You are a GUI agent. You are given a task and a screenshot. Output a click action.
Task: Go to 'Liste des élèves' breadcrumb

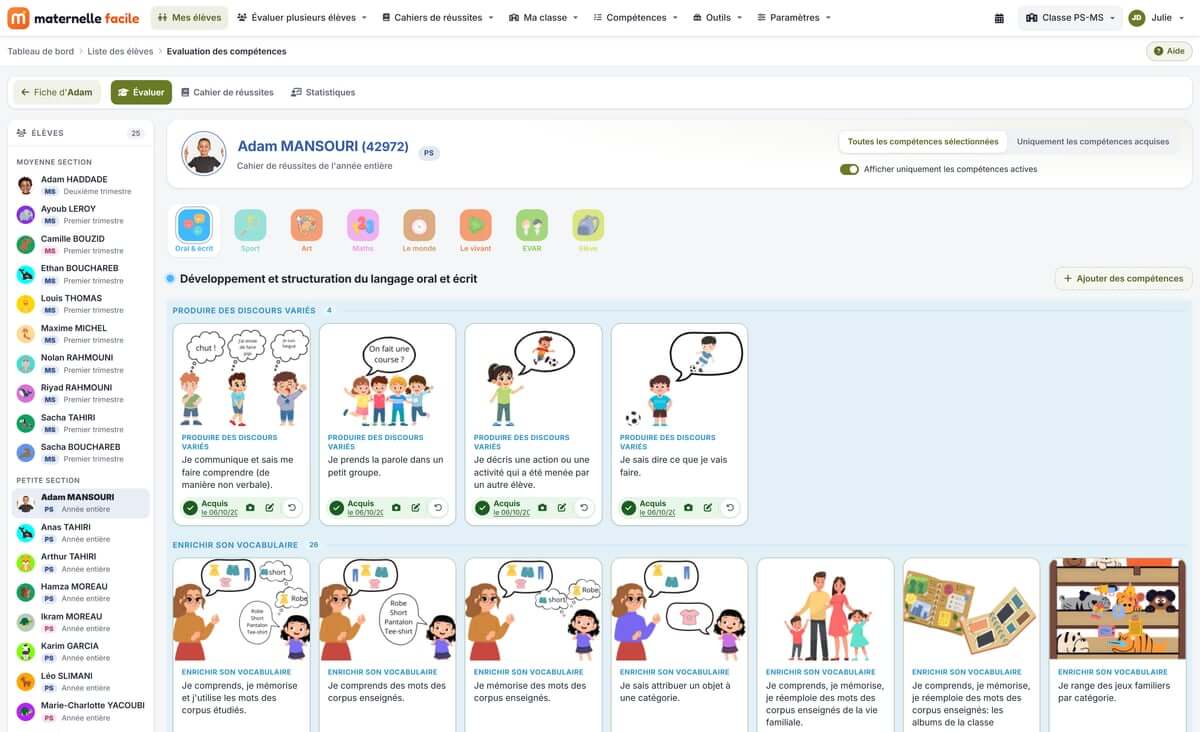coord(120,51)
